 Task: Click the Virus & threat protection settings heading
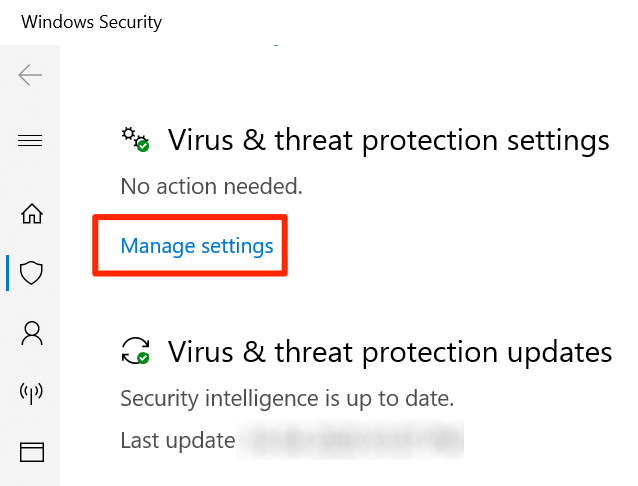tap(388, 140)
